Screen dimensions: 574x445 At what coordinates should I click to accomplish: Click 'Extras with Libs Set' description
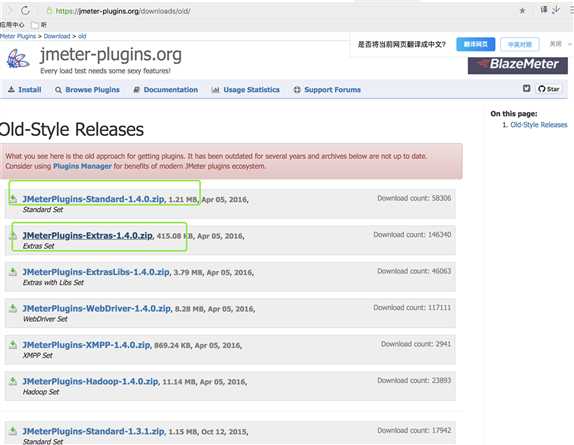click(x=53, y=283)
